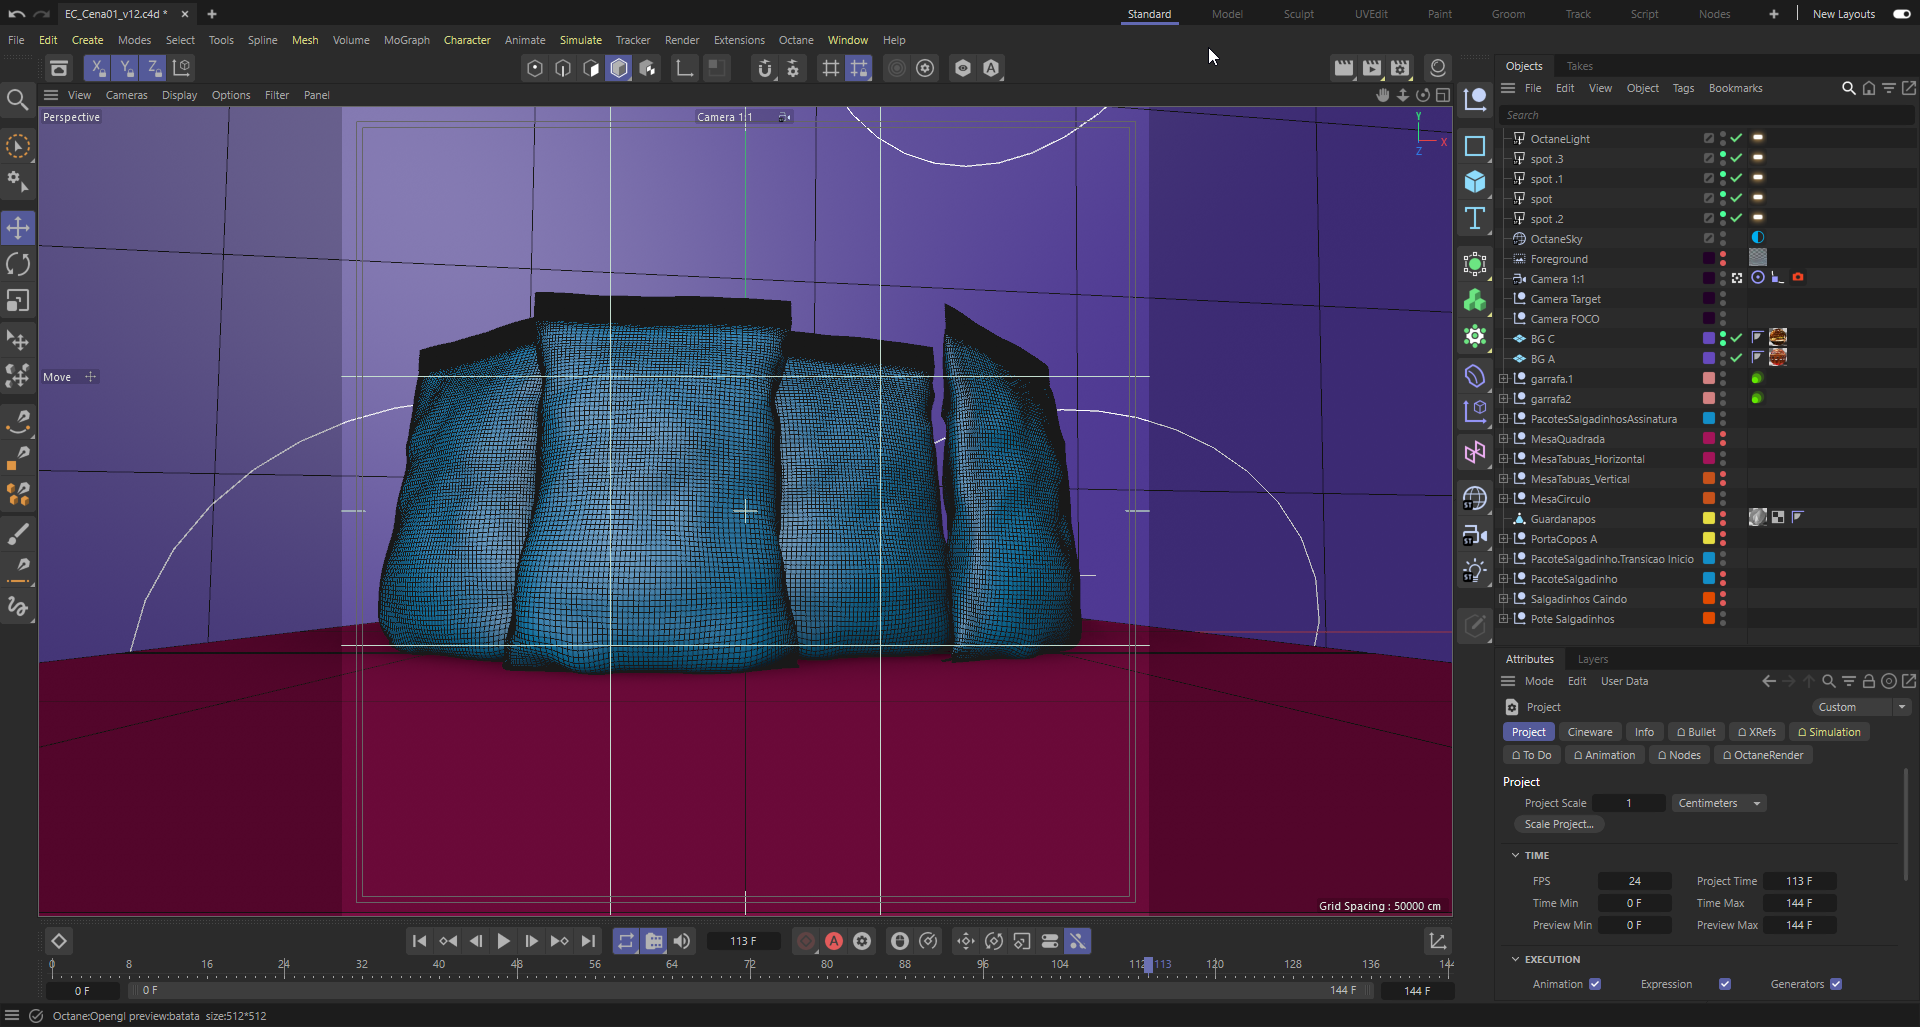The image size is (1920, 1027).
Task: Toggle the New Layouts switch
Action: pyautogui.click(x=1901, y=14)
